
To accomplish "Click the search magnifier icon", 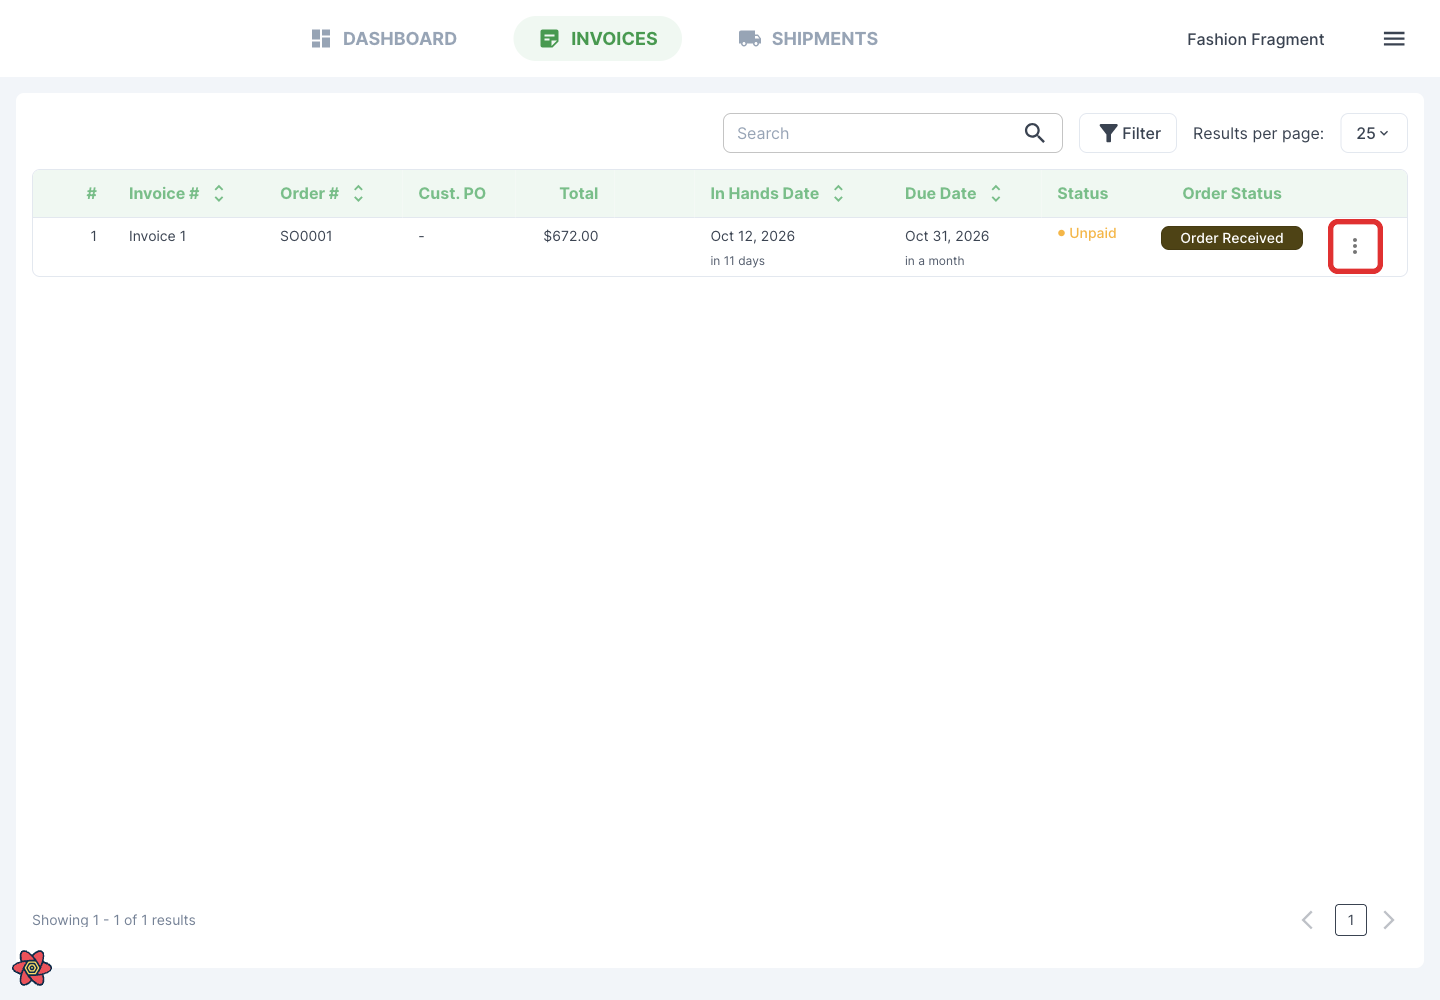I will point(1035,133).
